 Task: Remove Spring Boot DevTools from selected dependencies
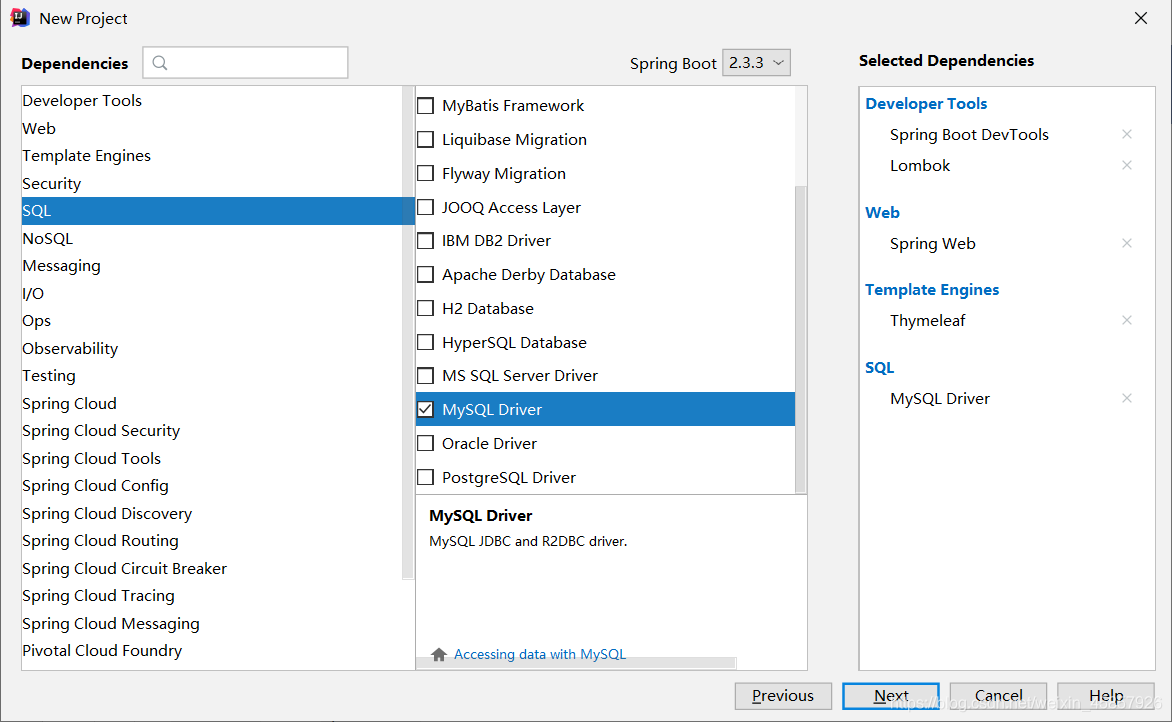click(x=1126, y=135)
